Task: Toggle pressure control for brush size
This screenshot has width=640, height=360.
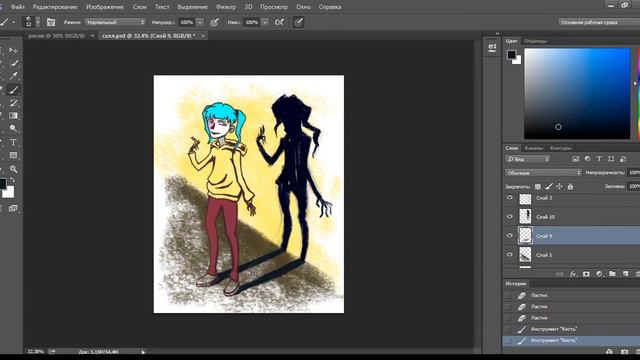Action: (x=298, y=22)
